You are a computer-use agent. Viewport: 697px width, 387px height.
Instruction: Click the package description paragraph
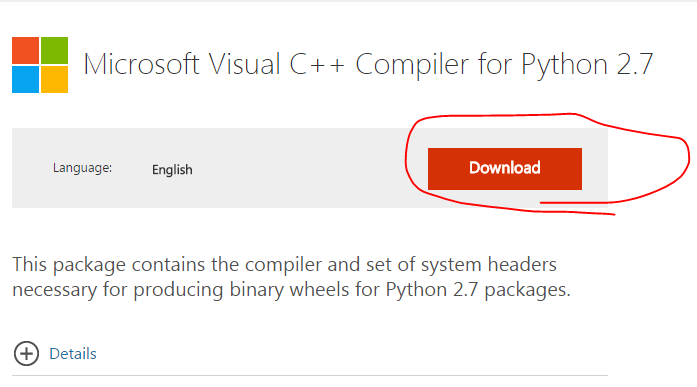click(x=291, y=277)
